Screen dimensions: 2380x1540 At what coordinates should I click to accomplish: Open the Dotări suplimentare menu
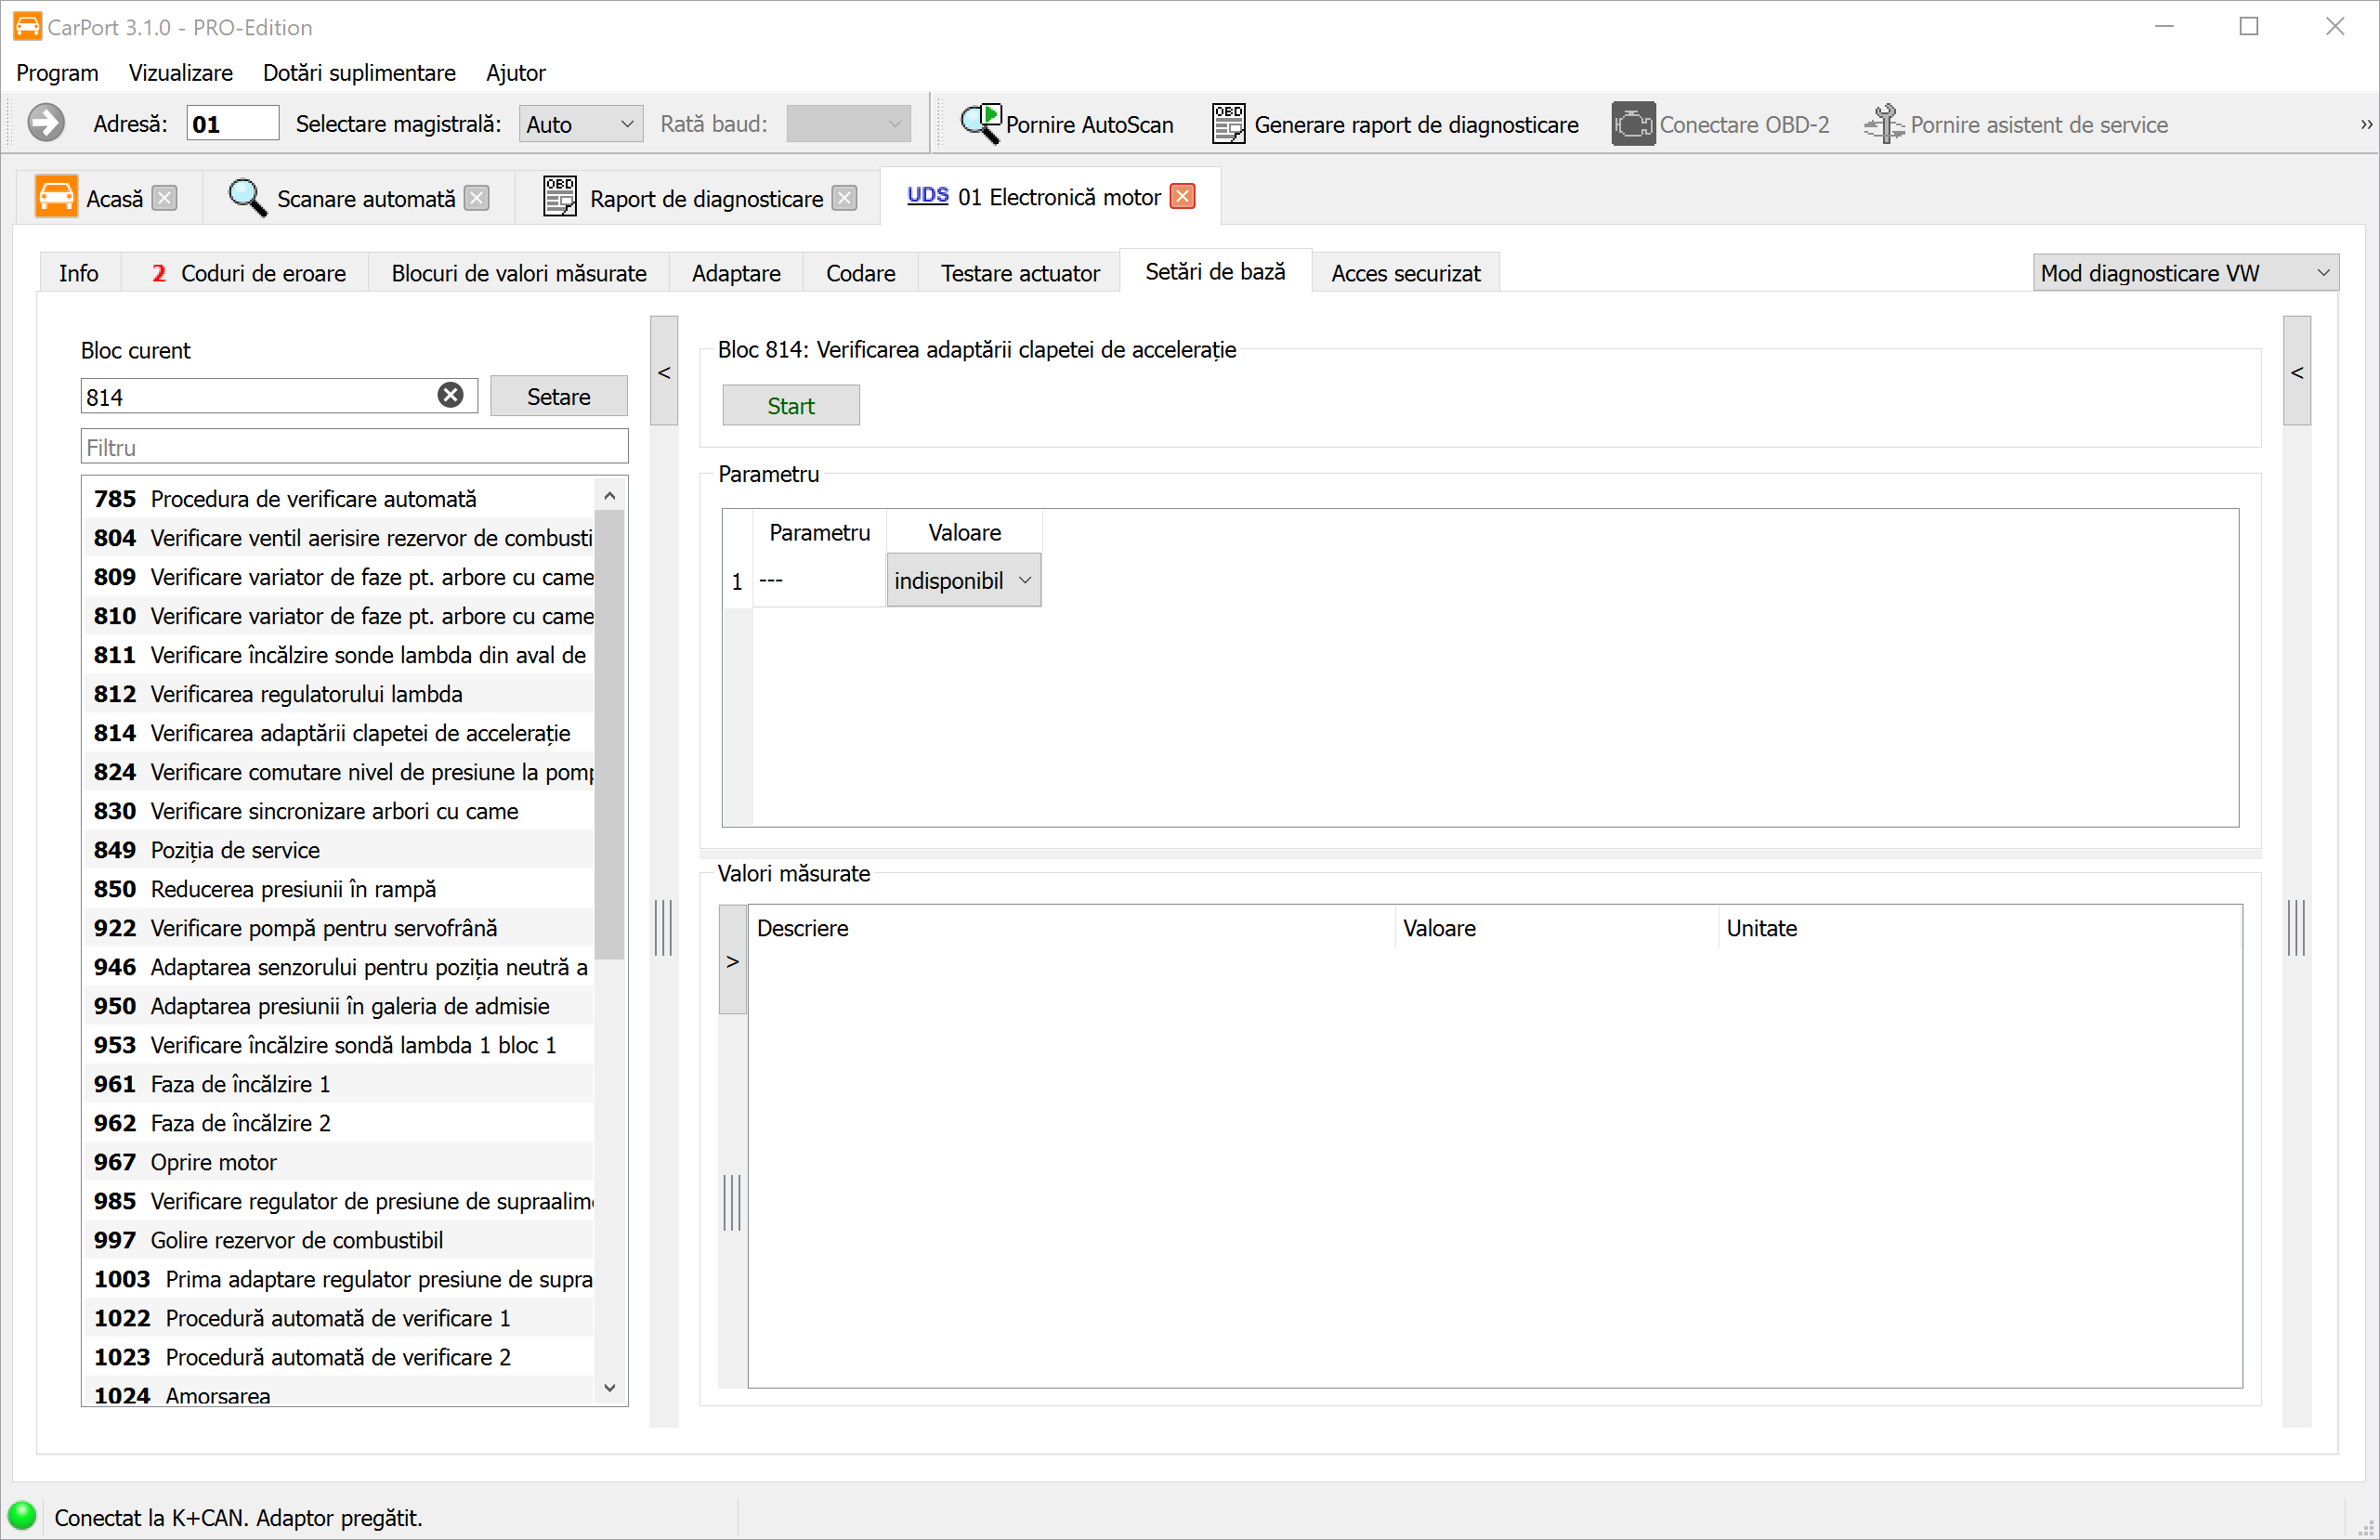click(359, 73)
